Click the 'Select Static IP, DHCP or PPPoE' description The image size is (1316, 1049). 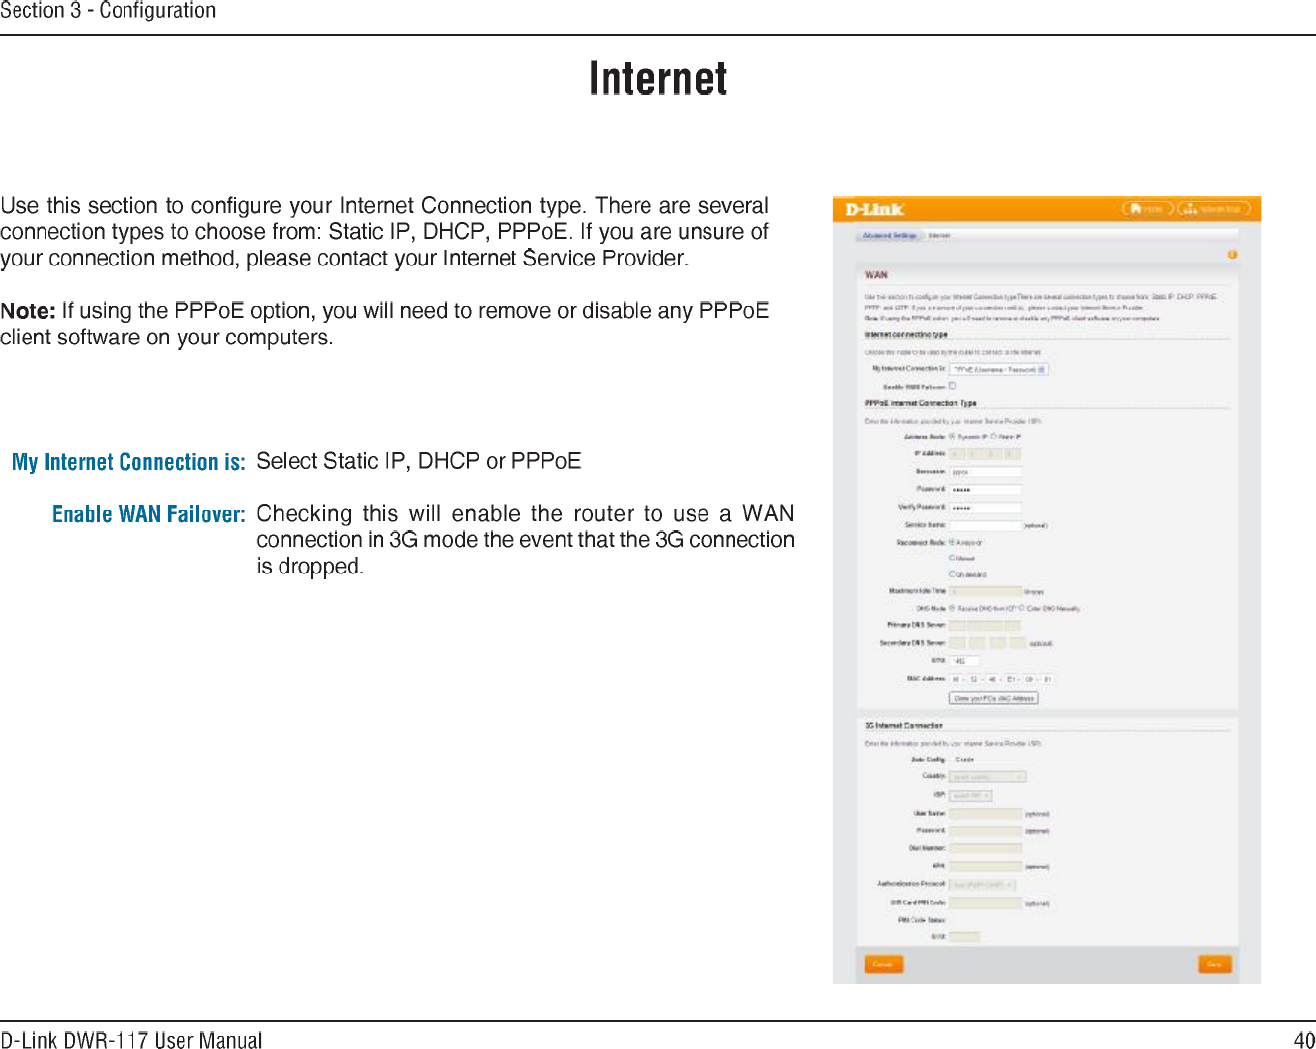tap(419, 461)
